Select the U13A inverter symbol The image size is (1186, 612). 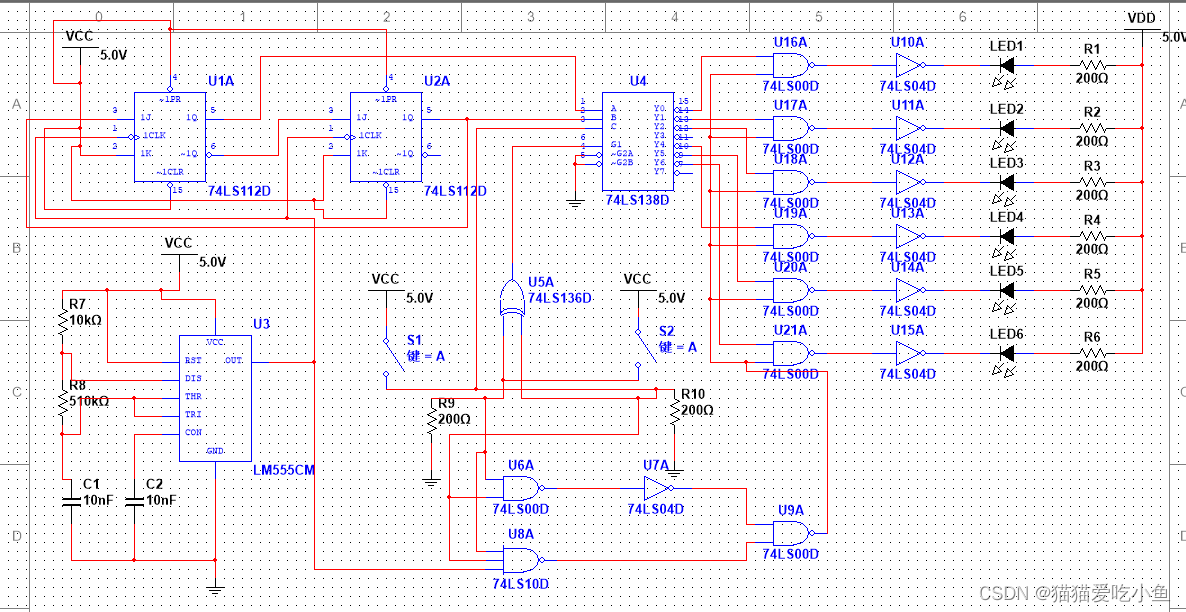pos(911,236)
